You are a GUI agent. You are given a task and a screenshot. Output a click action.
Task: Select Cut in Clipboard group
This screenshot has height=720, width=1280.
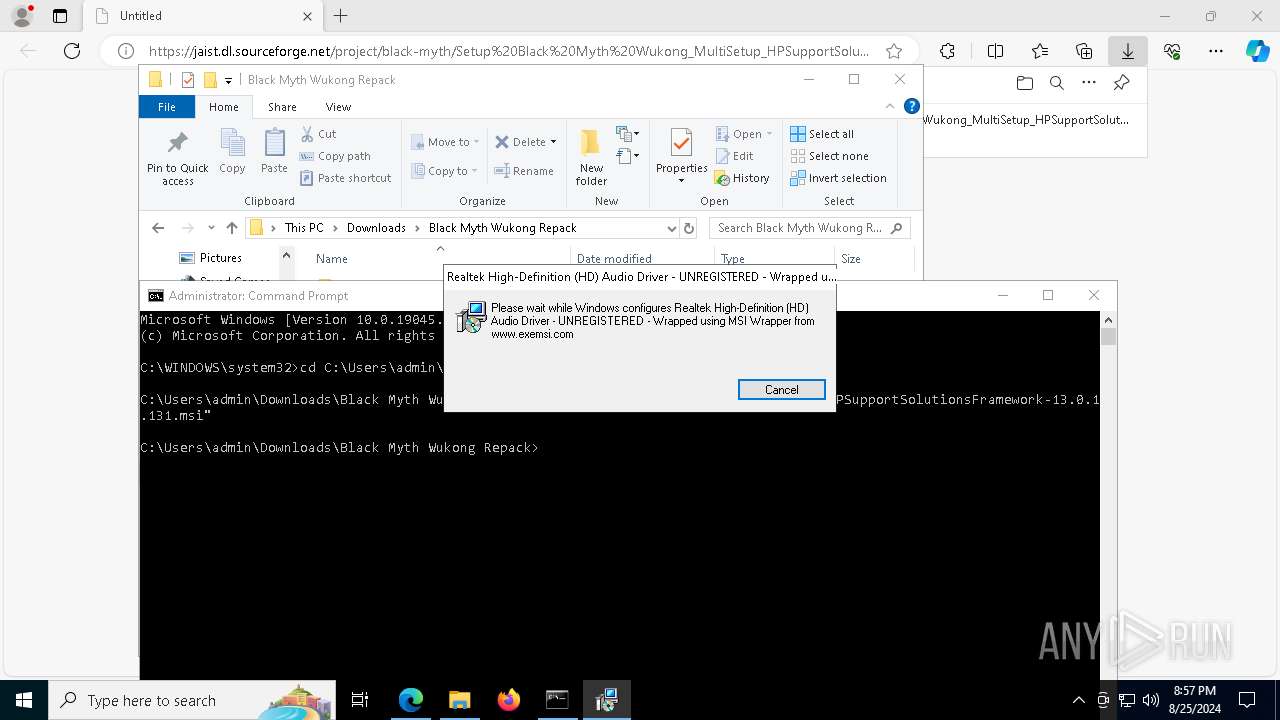coord(318,134)
